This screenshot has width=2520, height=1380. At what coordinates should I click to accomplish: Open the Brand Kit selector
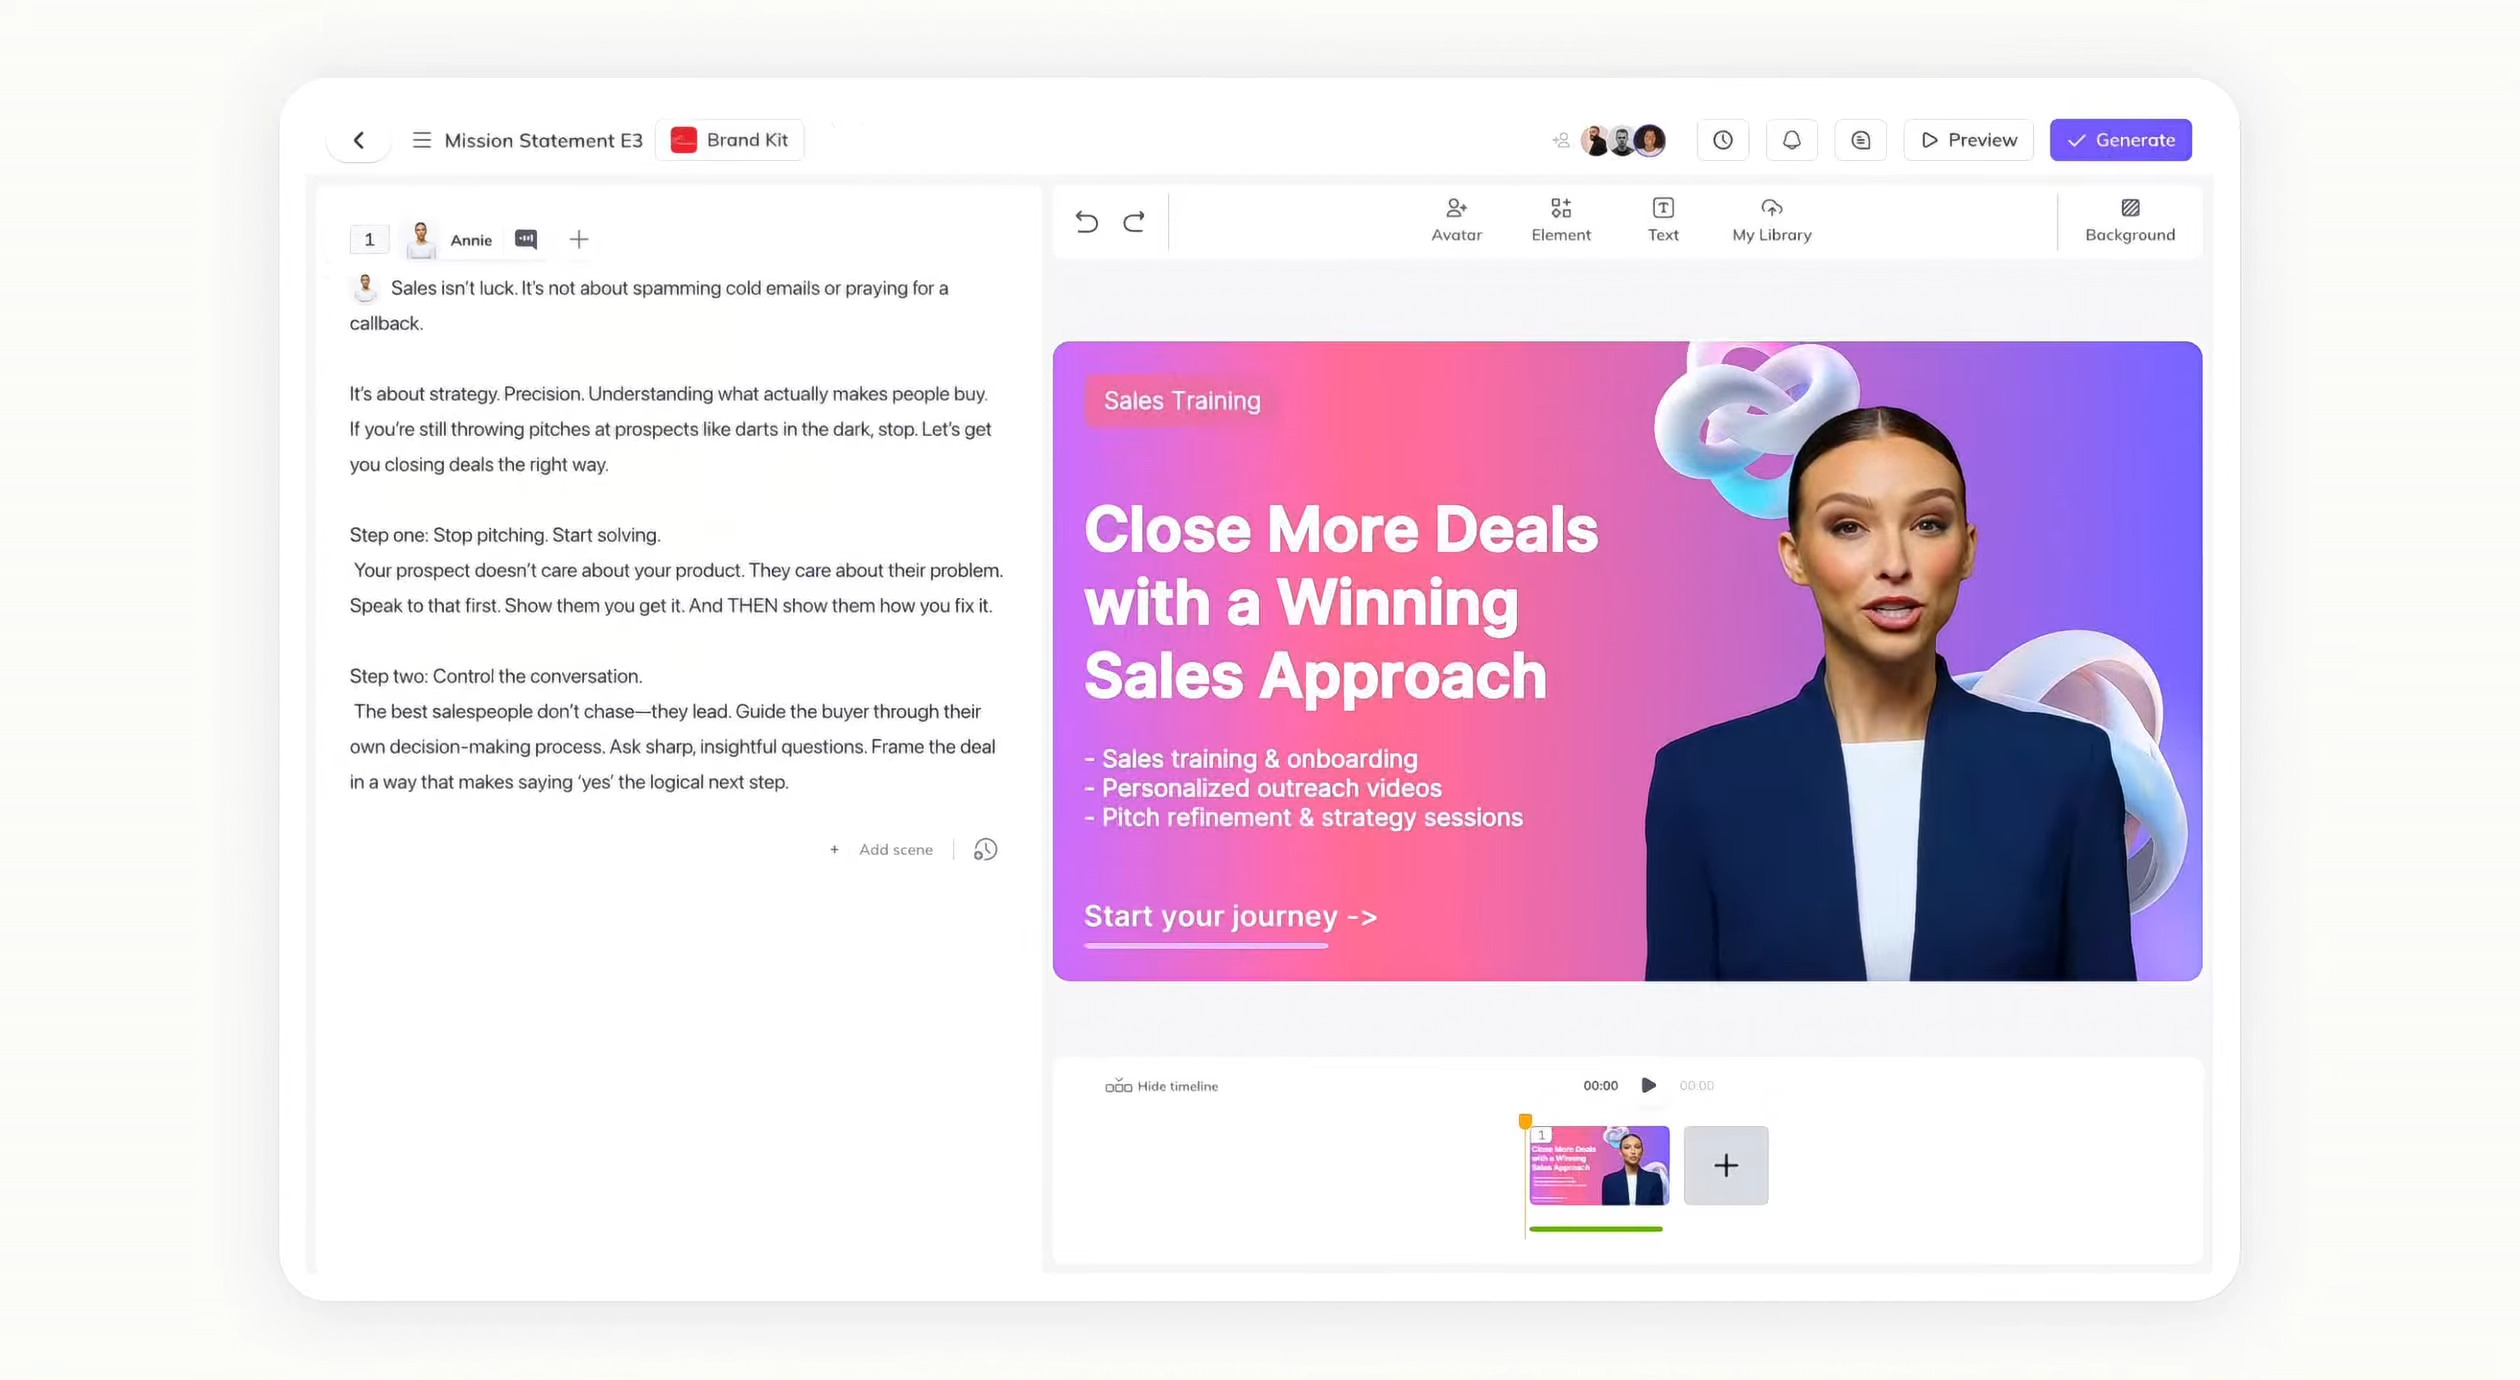click(730, 140)
